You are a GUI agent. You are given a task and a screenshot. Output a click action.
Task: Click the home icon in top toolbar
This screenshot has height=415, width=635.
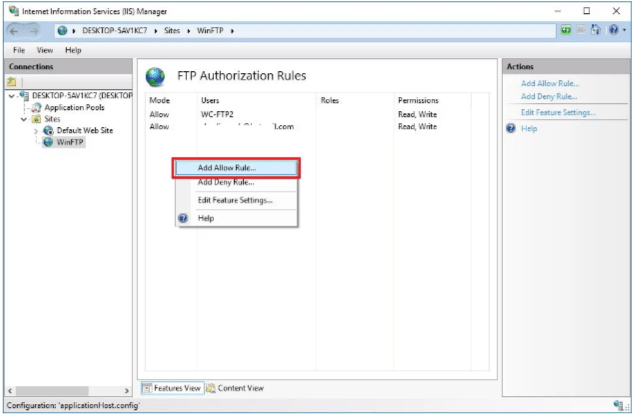click(595, 30)
